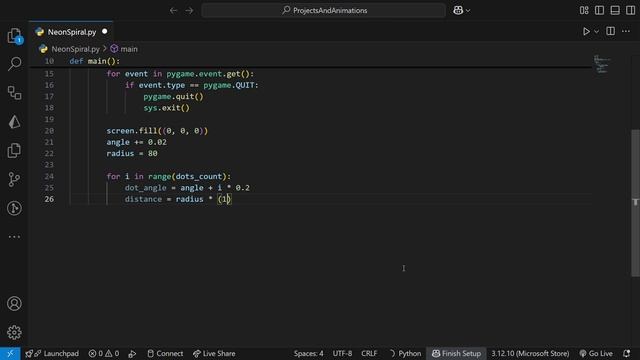Click for event in pygame.event.get() line
The height and width of the screenshot is (360, 640).
click(180, 73)
